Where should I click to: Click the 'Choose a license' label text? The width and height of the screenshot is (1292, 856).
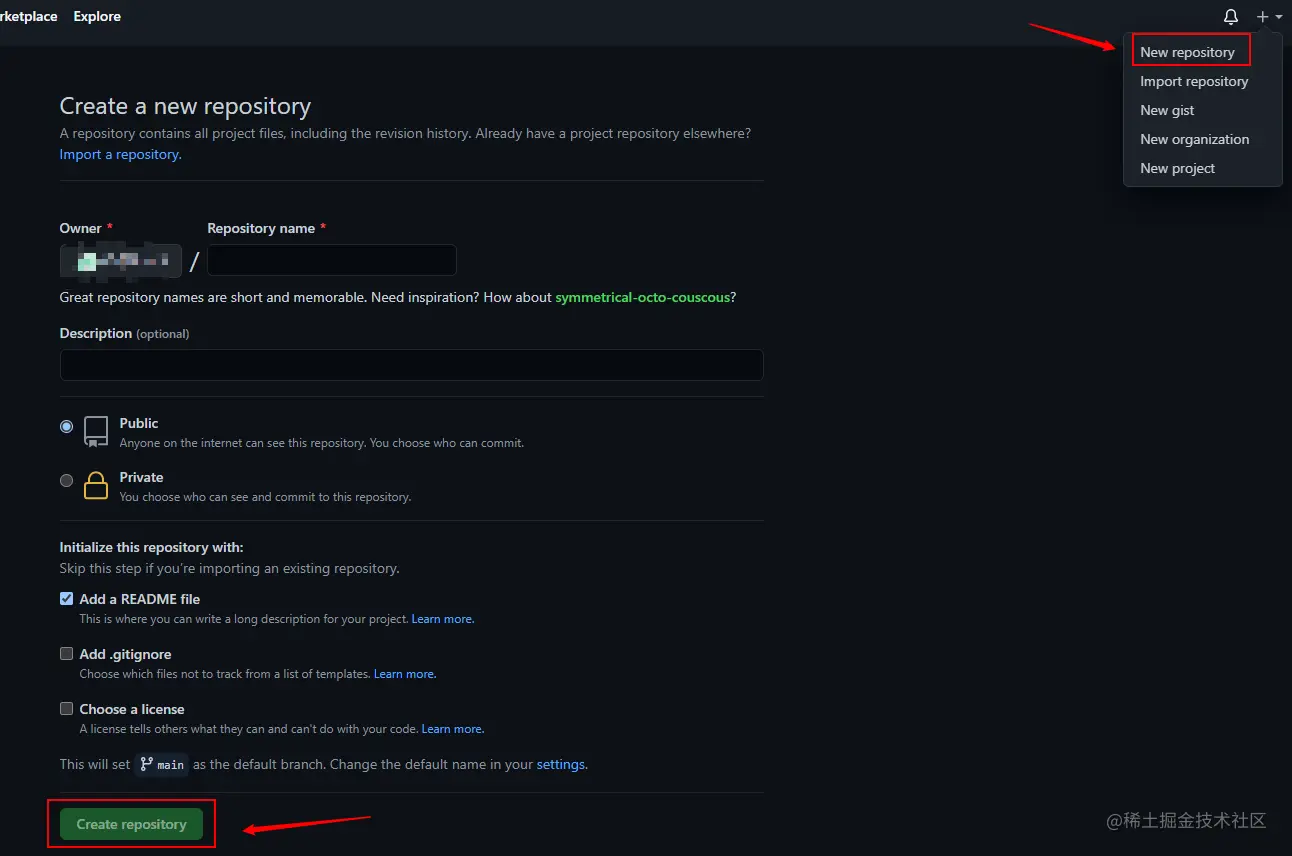131,709
